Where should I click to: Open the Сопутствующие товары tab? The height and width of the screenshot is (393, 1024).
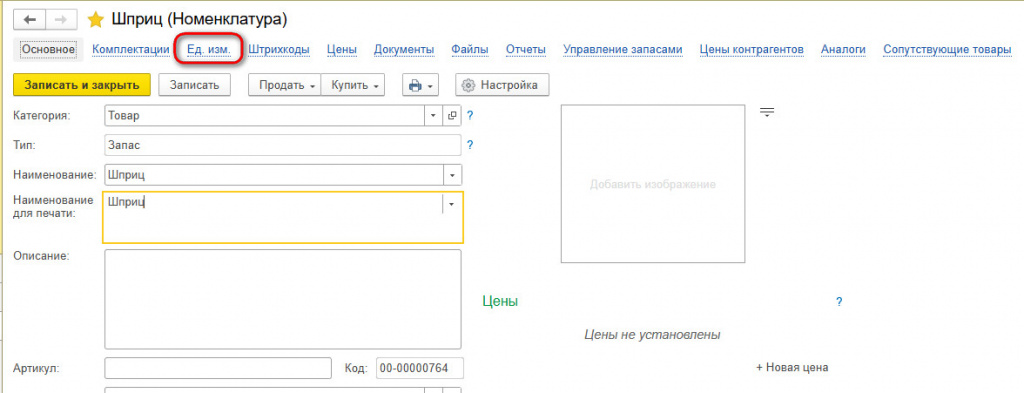coord(948,49)
